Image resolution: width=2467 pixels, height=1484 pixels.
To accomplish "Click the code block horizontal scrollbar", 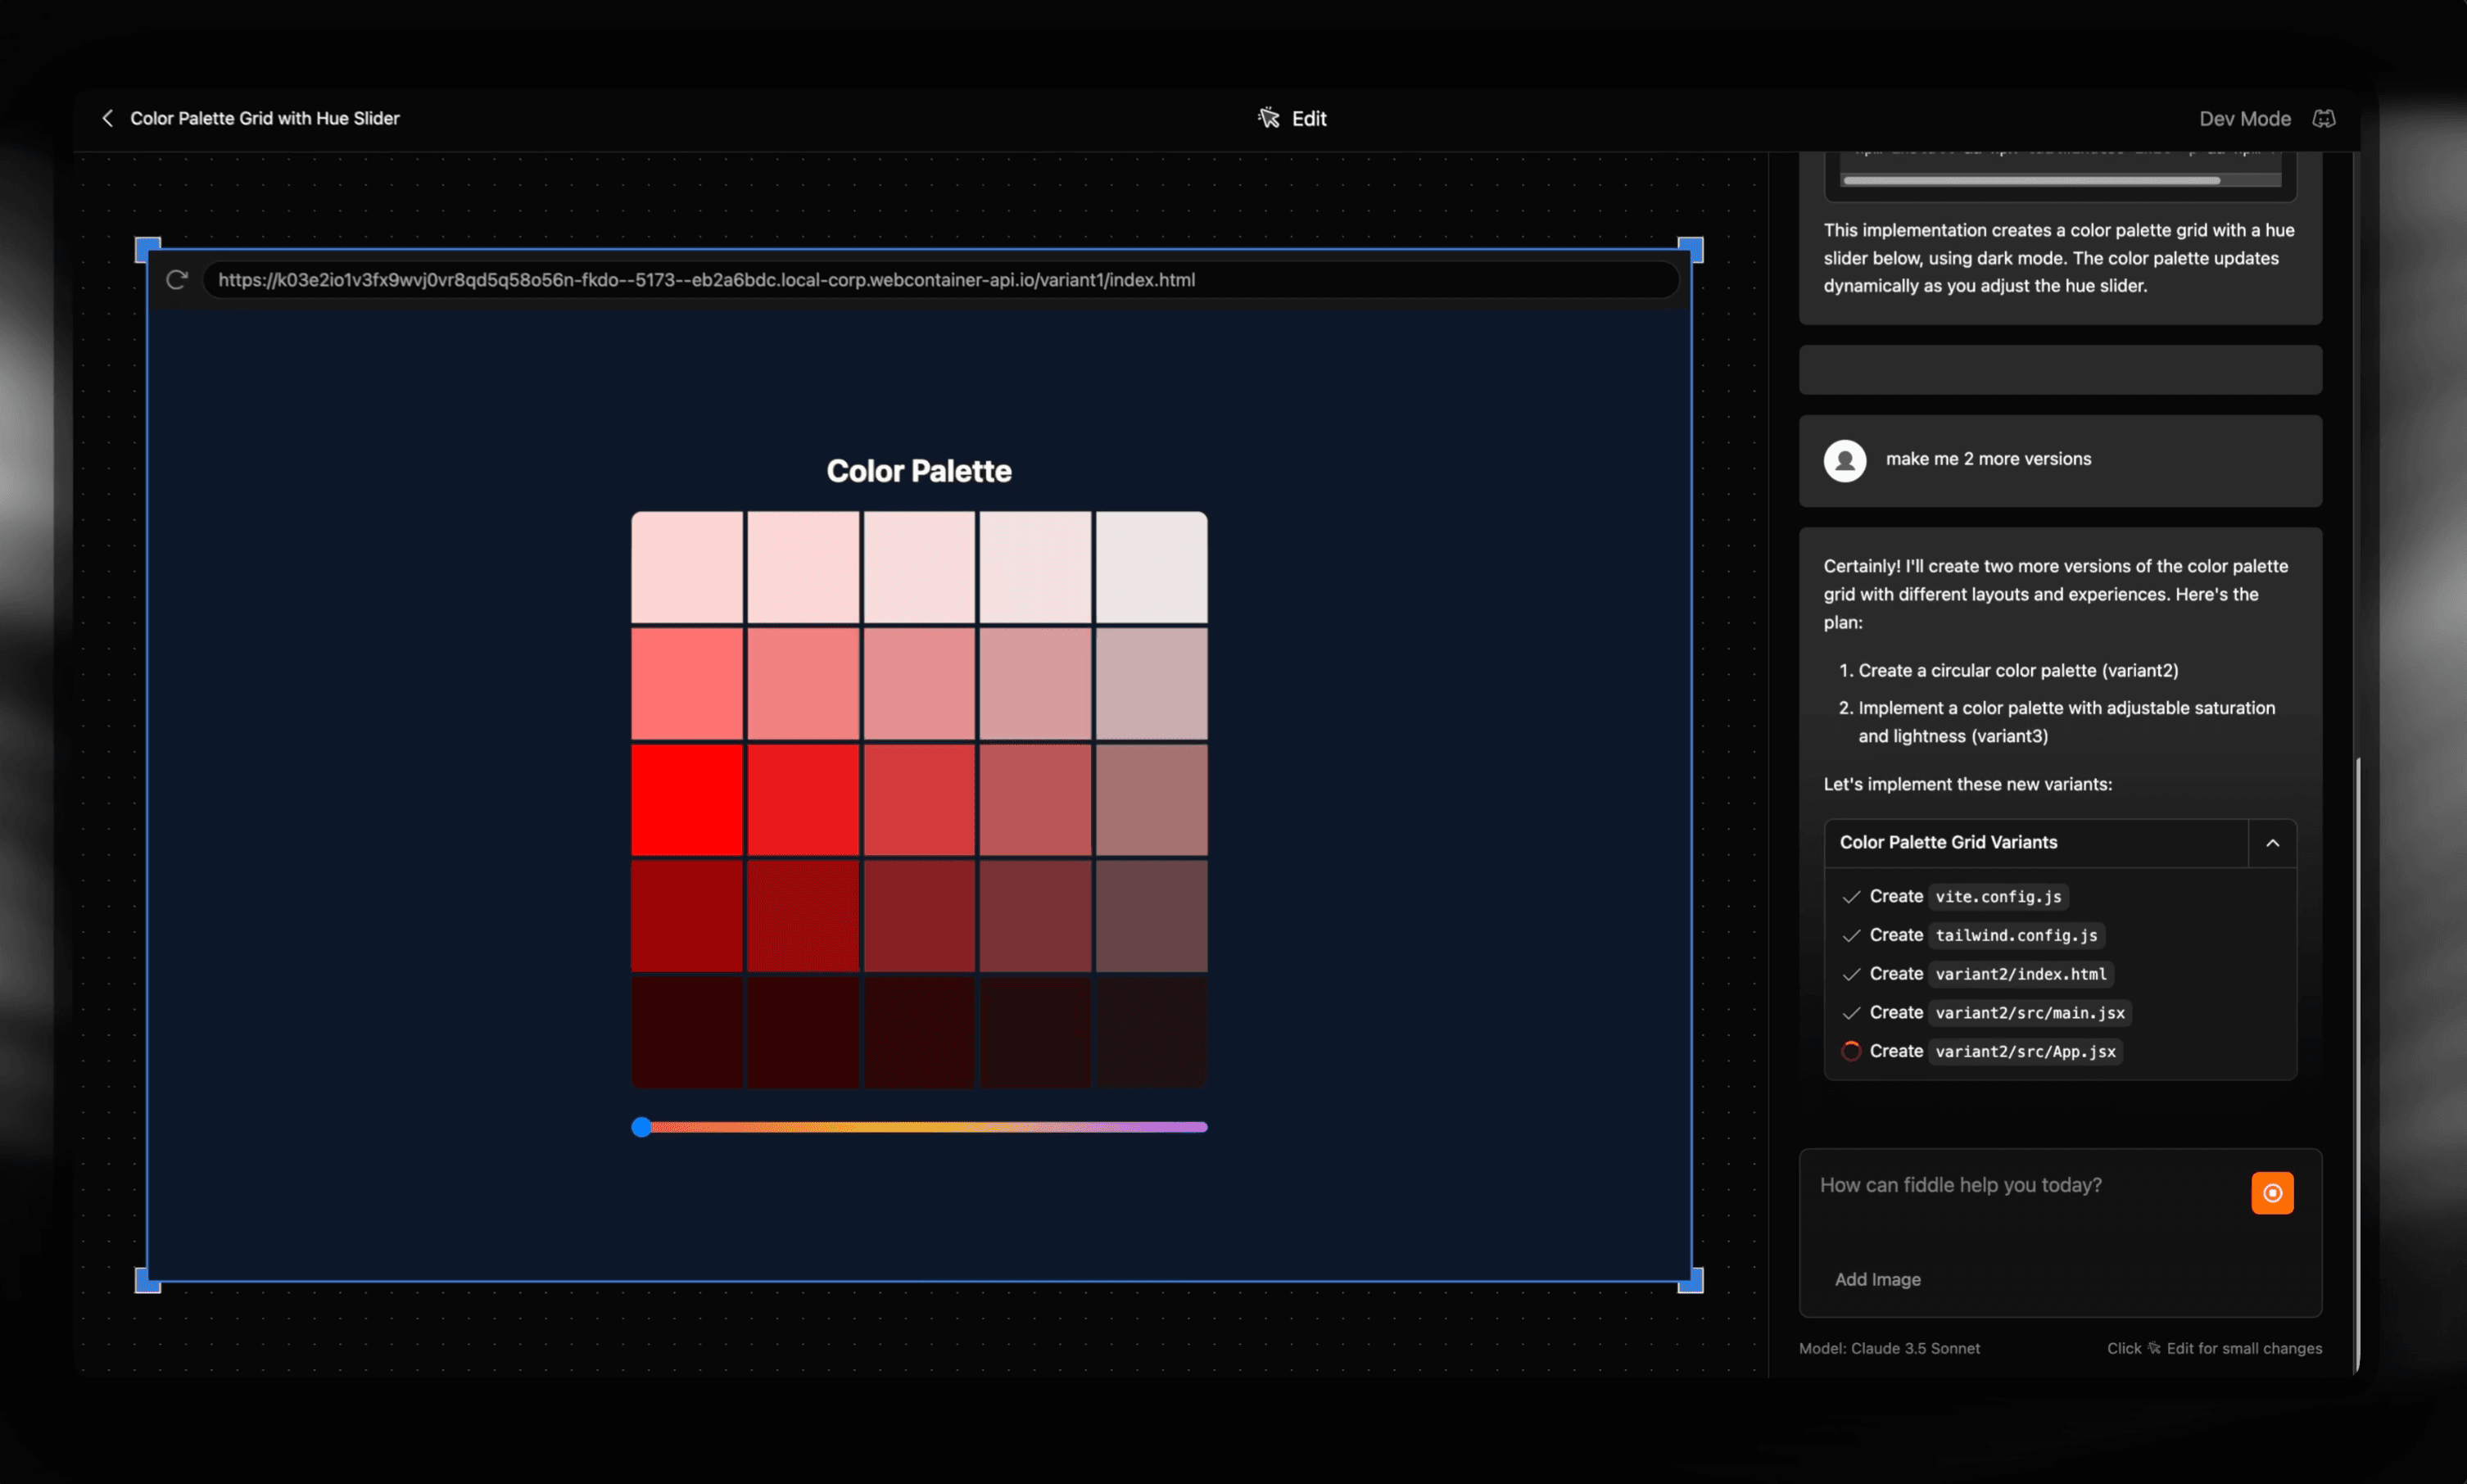I will 2031,181.
